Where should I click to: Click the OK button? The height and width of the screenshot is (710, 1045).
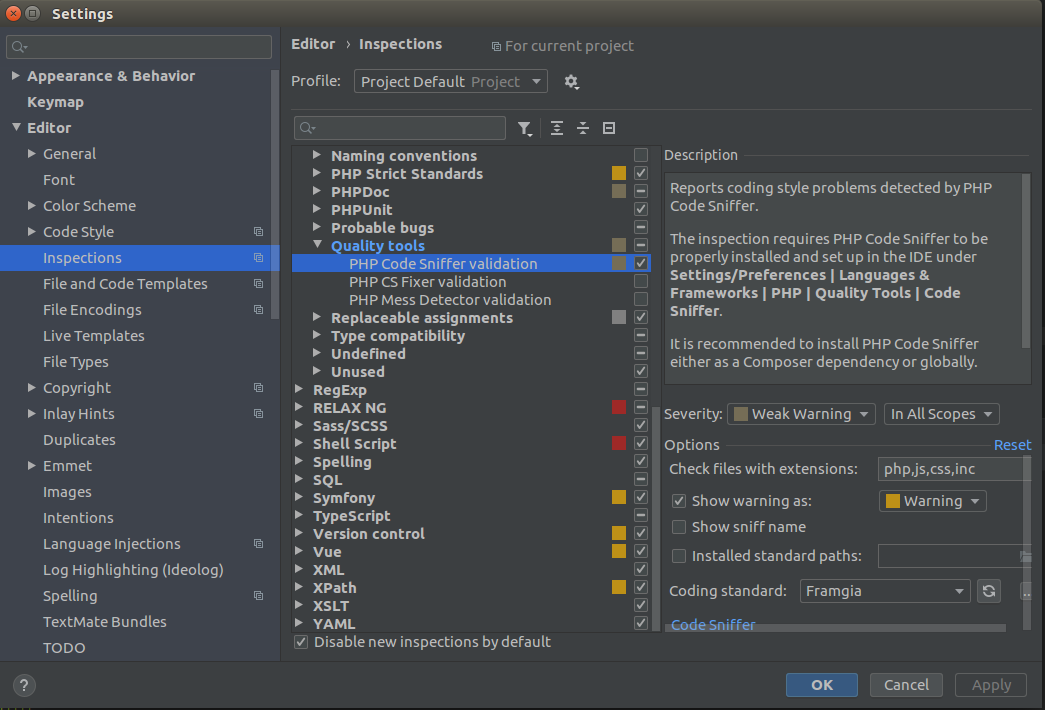(x=822, y=685)
